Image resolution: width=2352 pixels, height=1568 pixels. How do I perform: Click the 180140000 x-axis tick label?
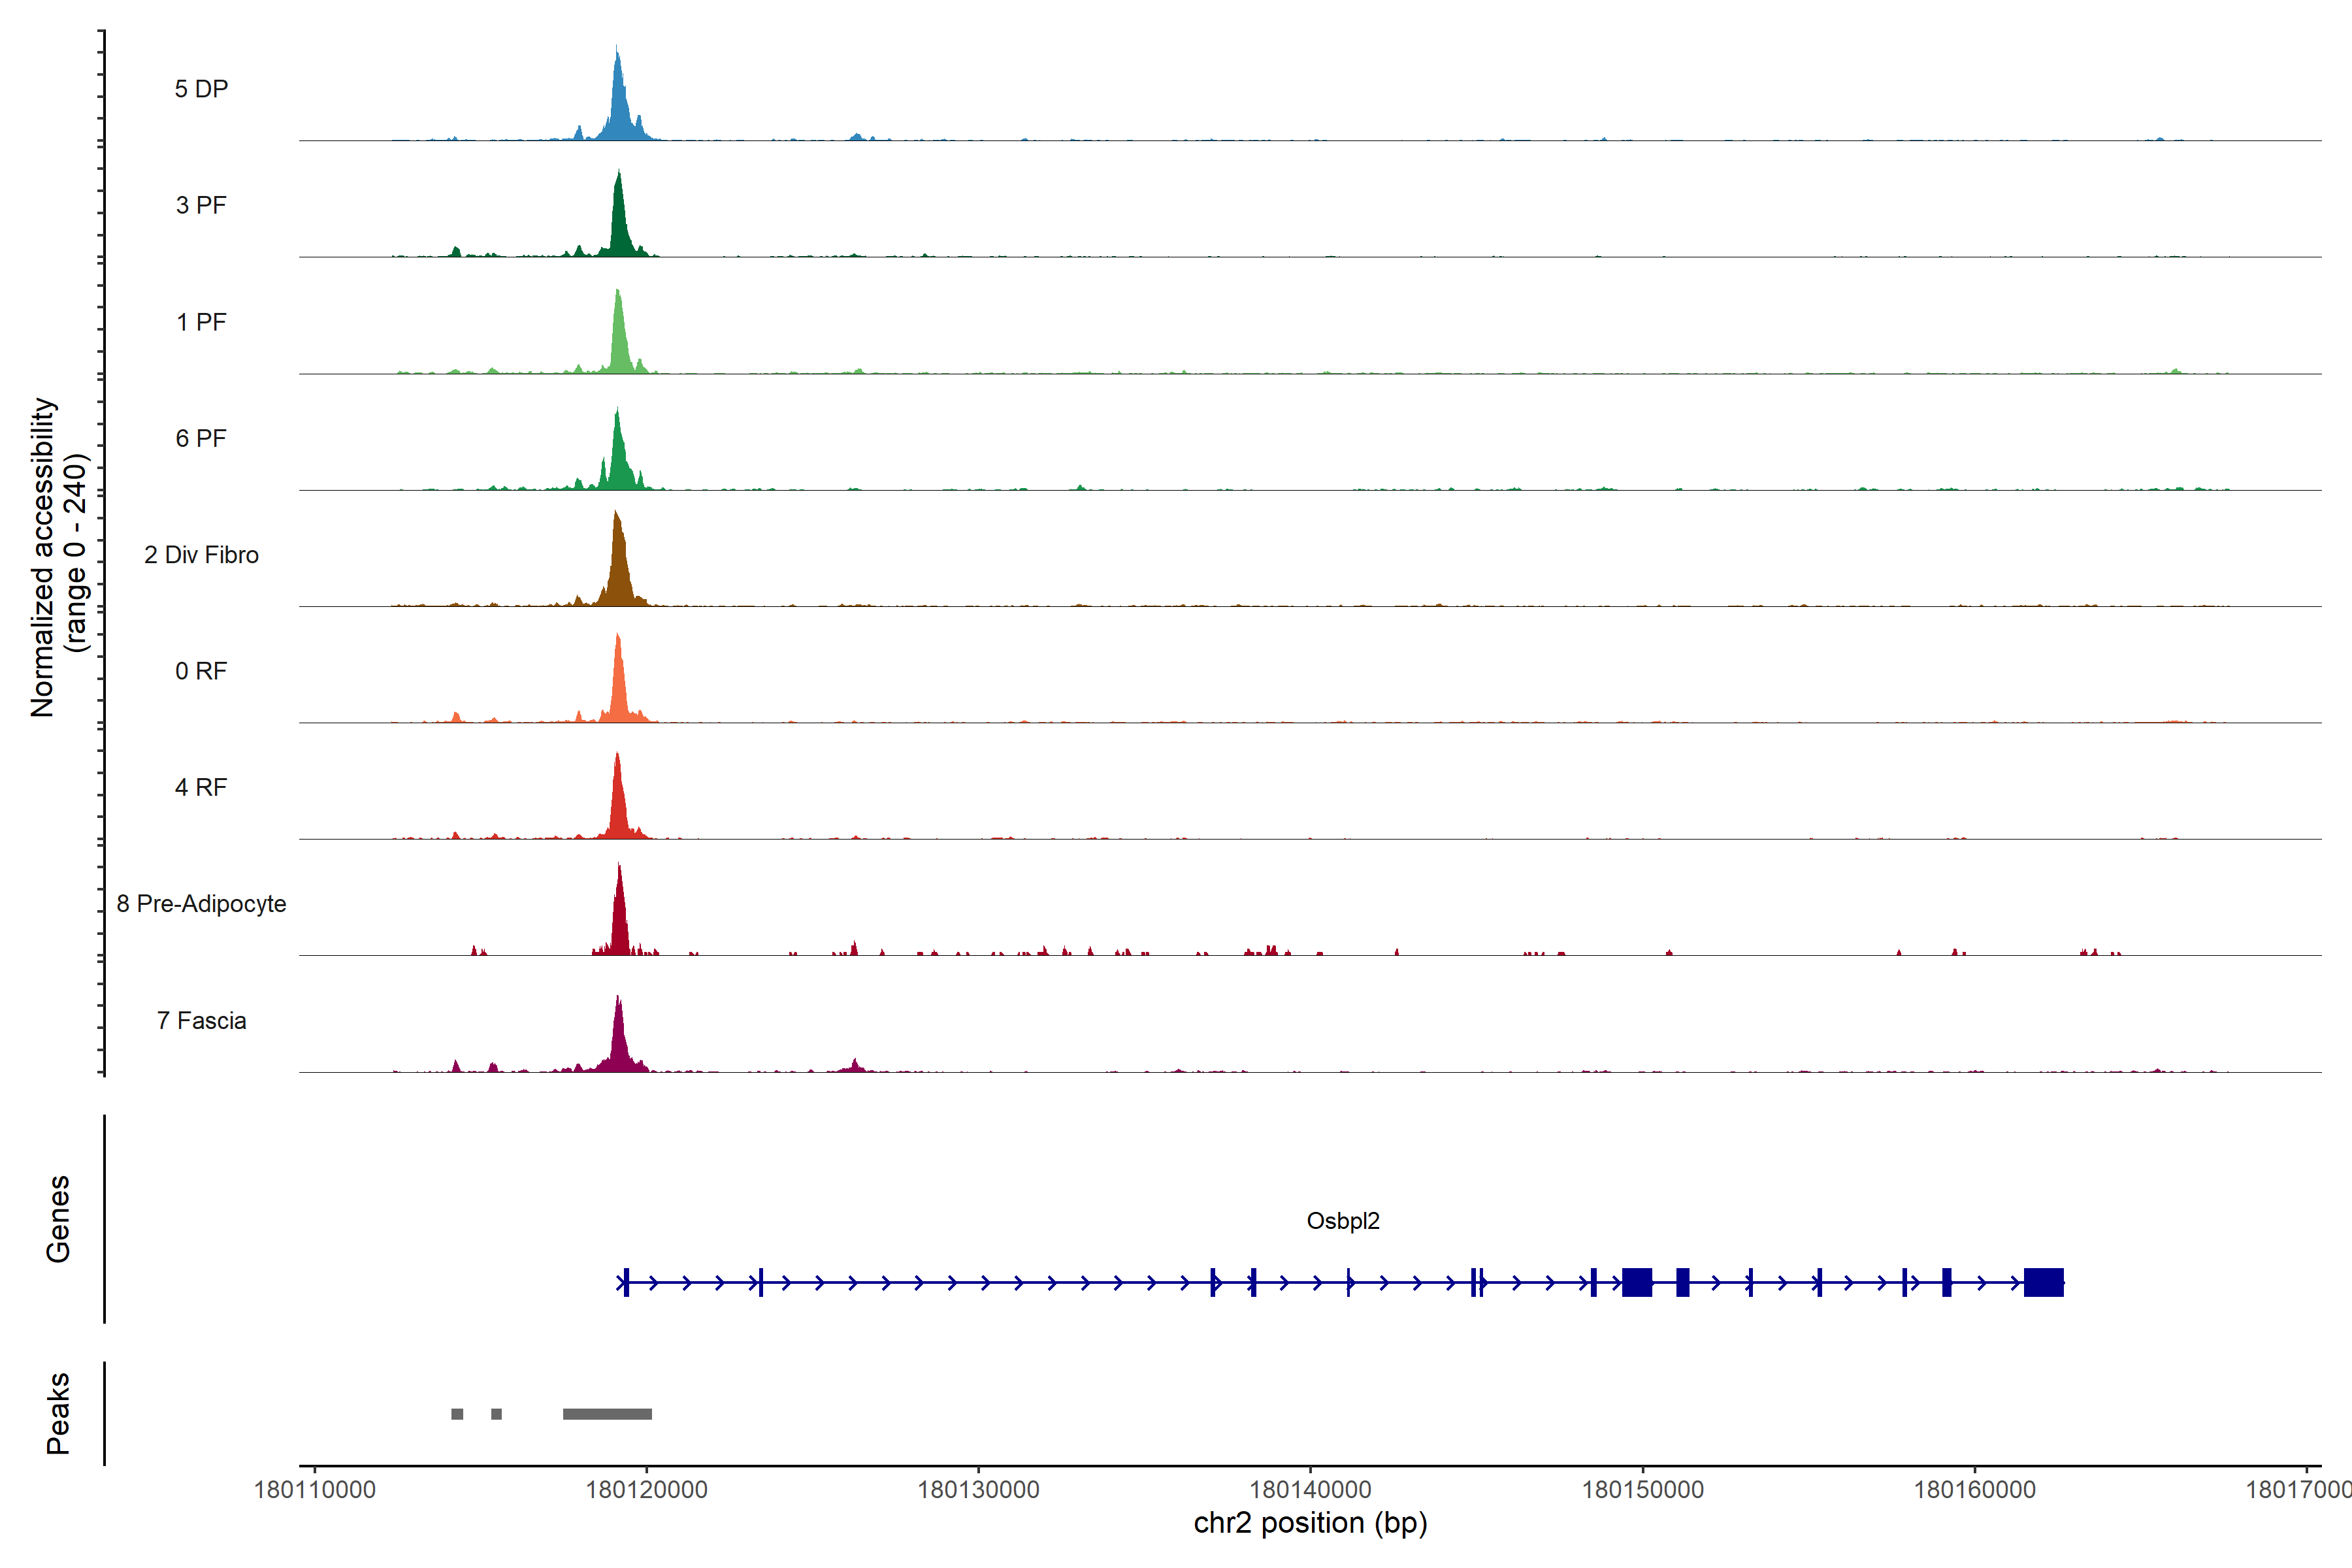1310,1490
